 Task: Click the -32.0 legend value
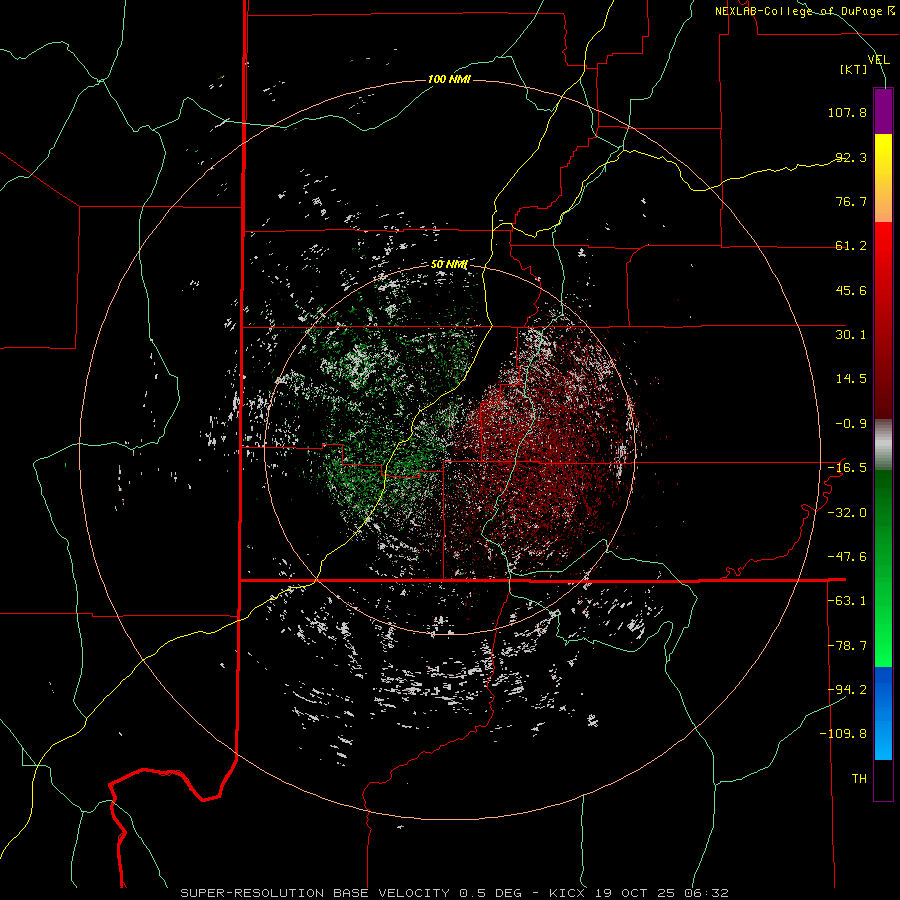[847, 513]
